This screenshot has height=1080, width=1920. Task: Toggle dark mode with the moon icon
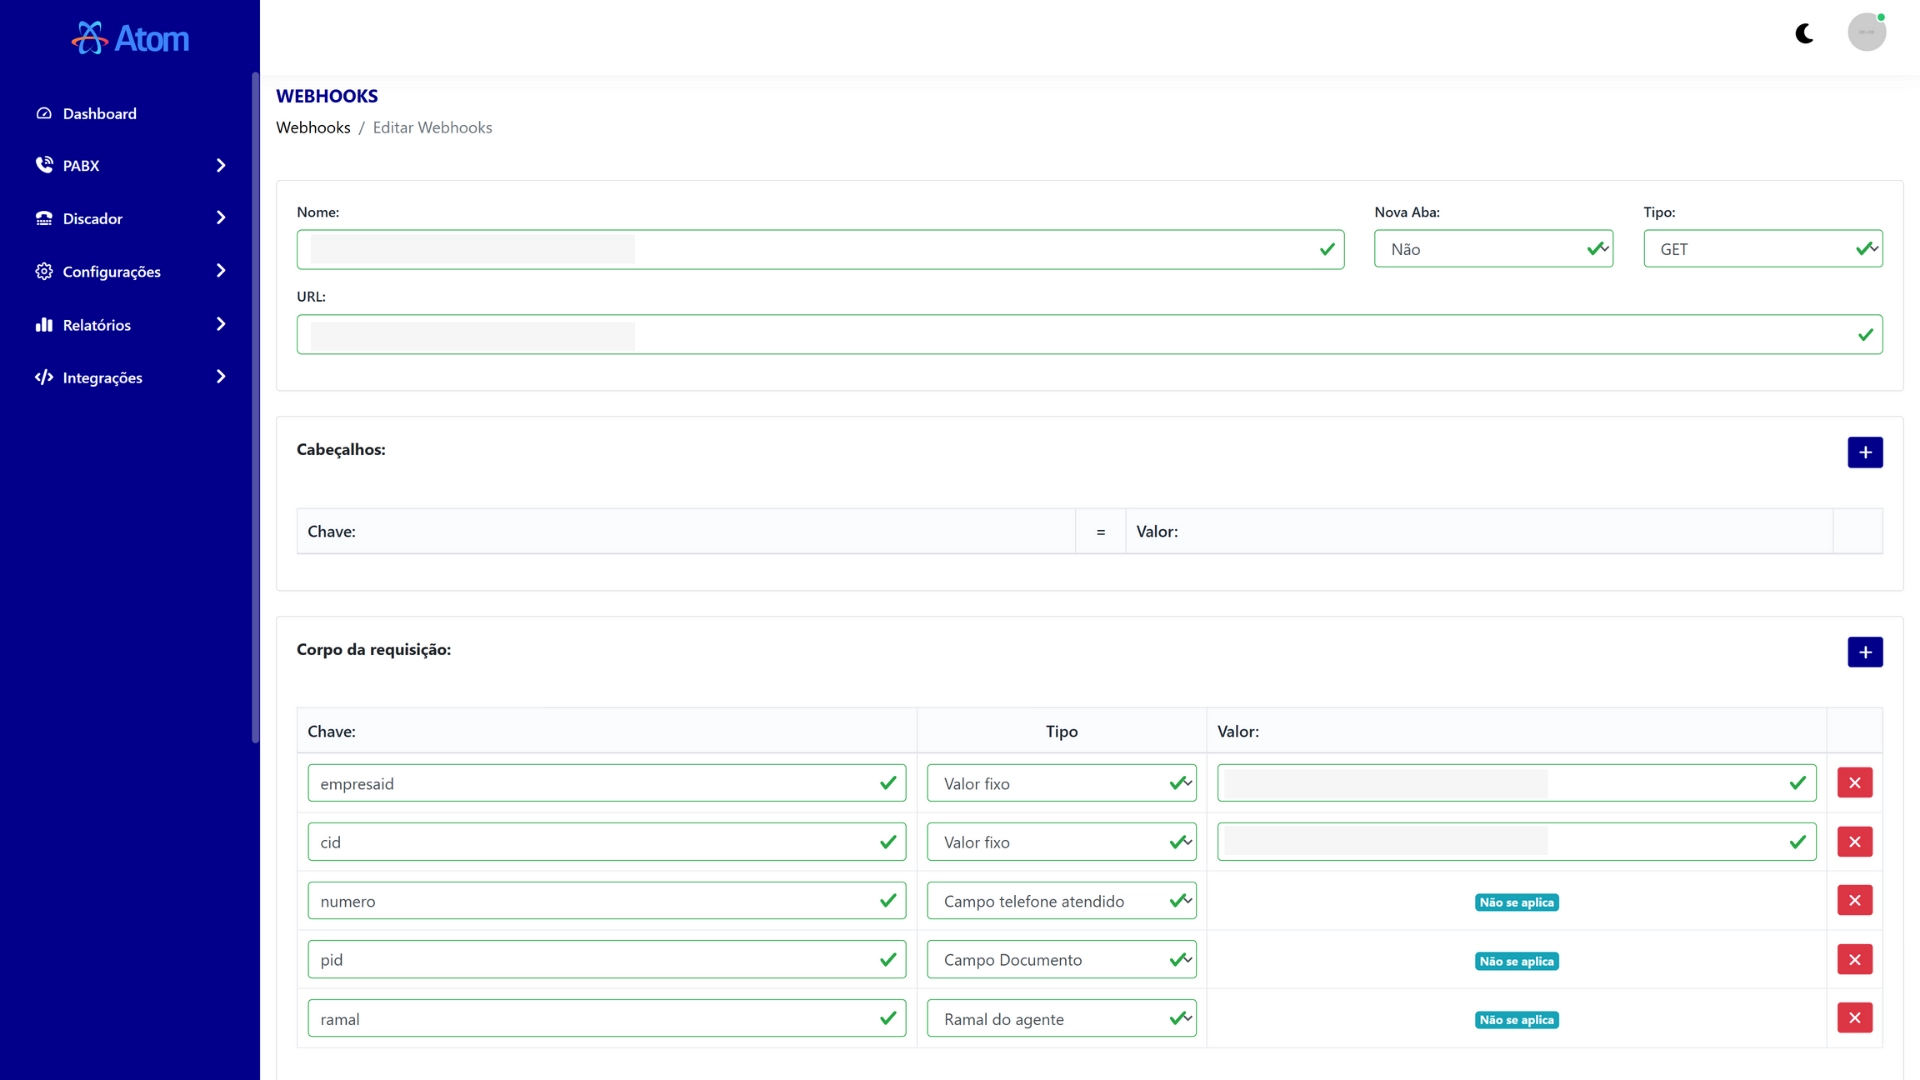pyautogui.click(x=1804, y=33)
